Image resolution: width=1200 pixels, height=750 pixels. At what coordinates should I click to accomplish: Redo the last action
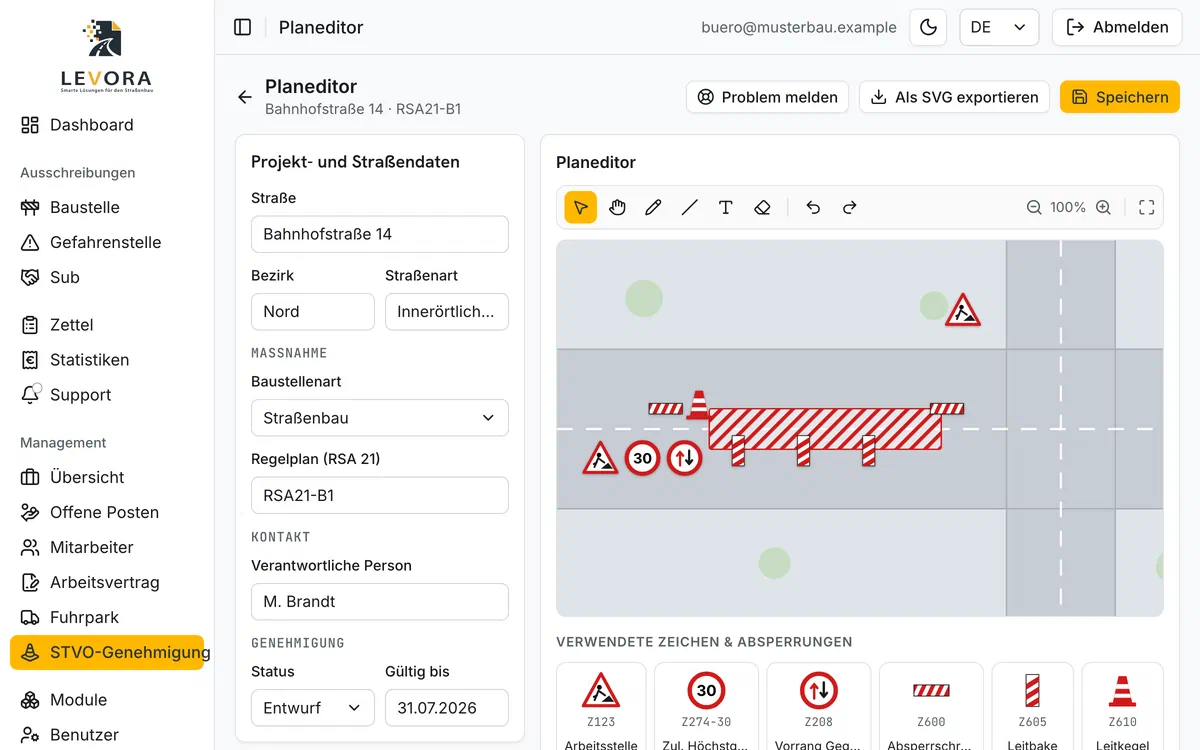click(x=849, y=207)
